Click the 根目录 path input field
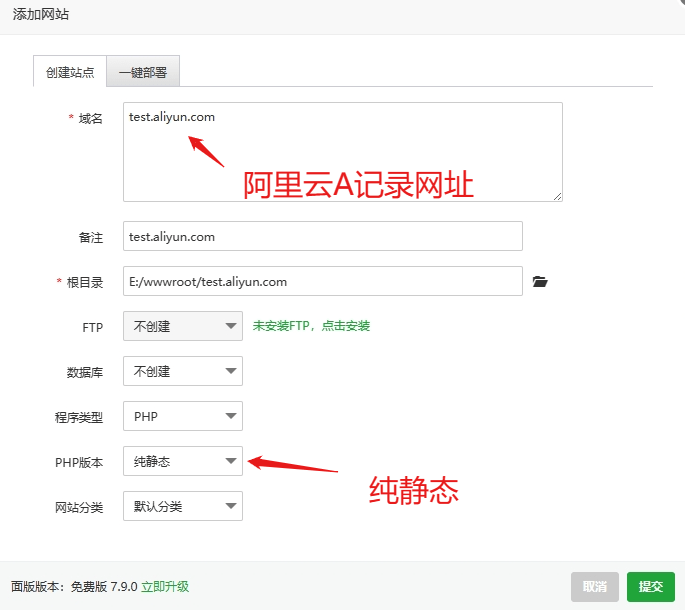The height and width of the screenshot is (610, 685). click(x=322, y=282)
